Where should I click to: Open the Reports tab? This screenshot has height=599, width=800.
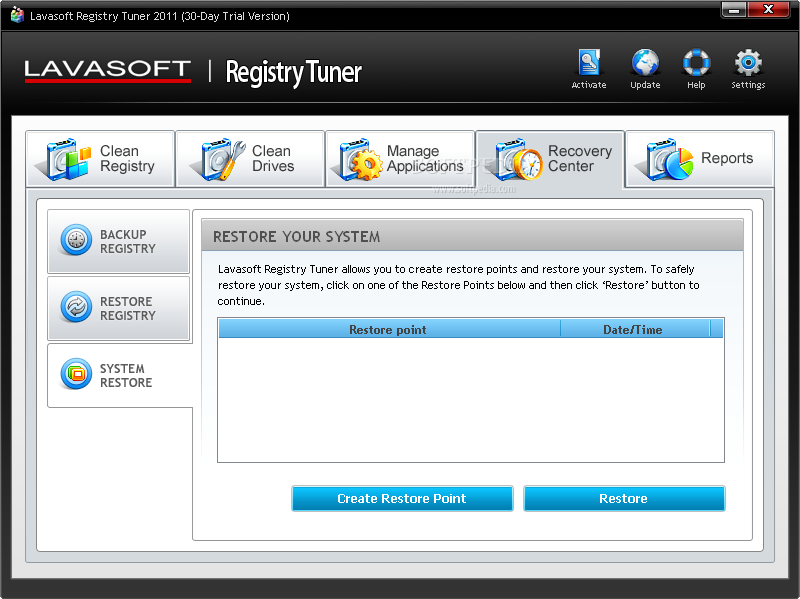click(x=700, y=159)
